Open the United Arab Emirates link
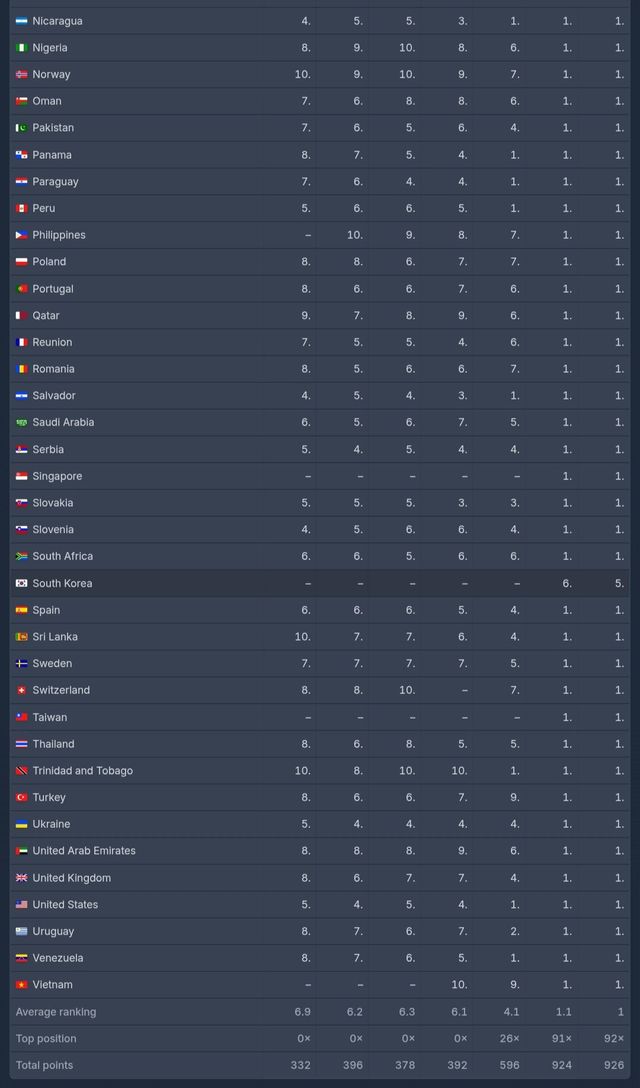This screenshot has width=640, height=1088. coord(84,851)
